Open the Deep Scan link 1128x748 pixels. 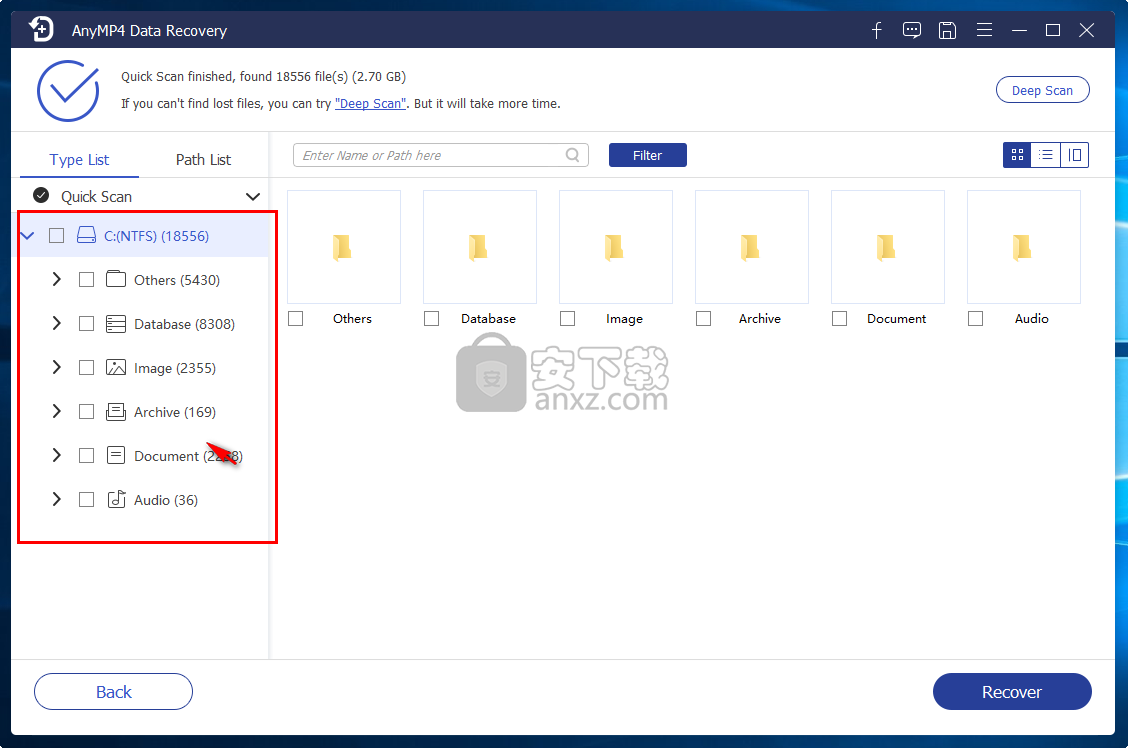370,103
